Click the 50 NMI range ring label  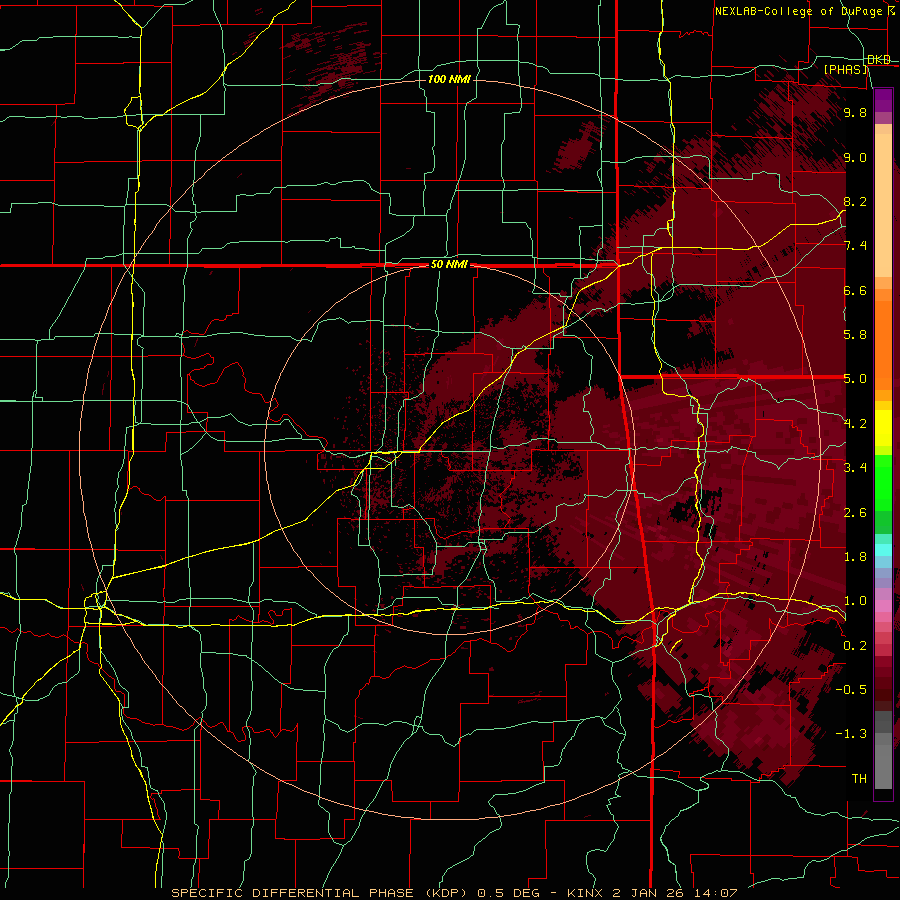point(449,265)
